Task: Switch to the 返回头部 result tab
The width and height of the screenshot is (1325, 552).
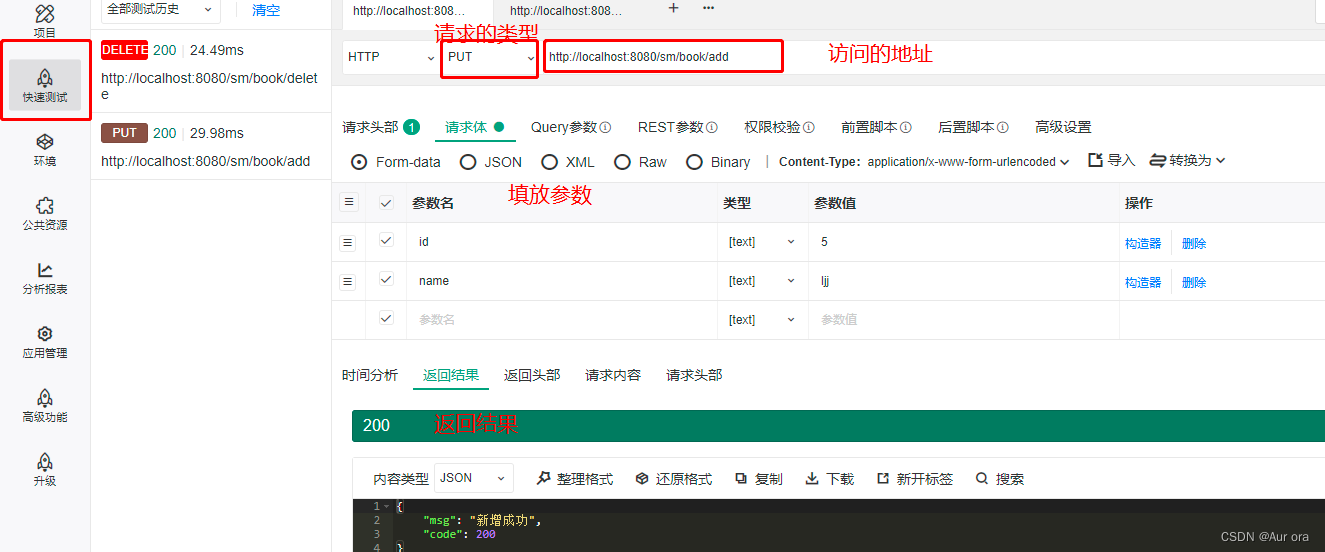Action: tap(532, 375)
